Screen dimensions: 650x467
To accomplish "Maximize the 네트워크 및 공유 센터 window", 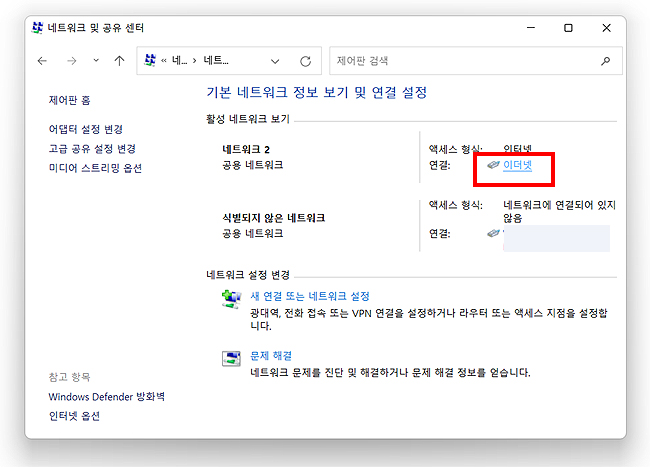I will 568,28.
